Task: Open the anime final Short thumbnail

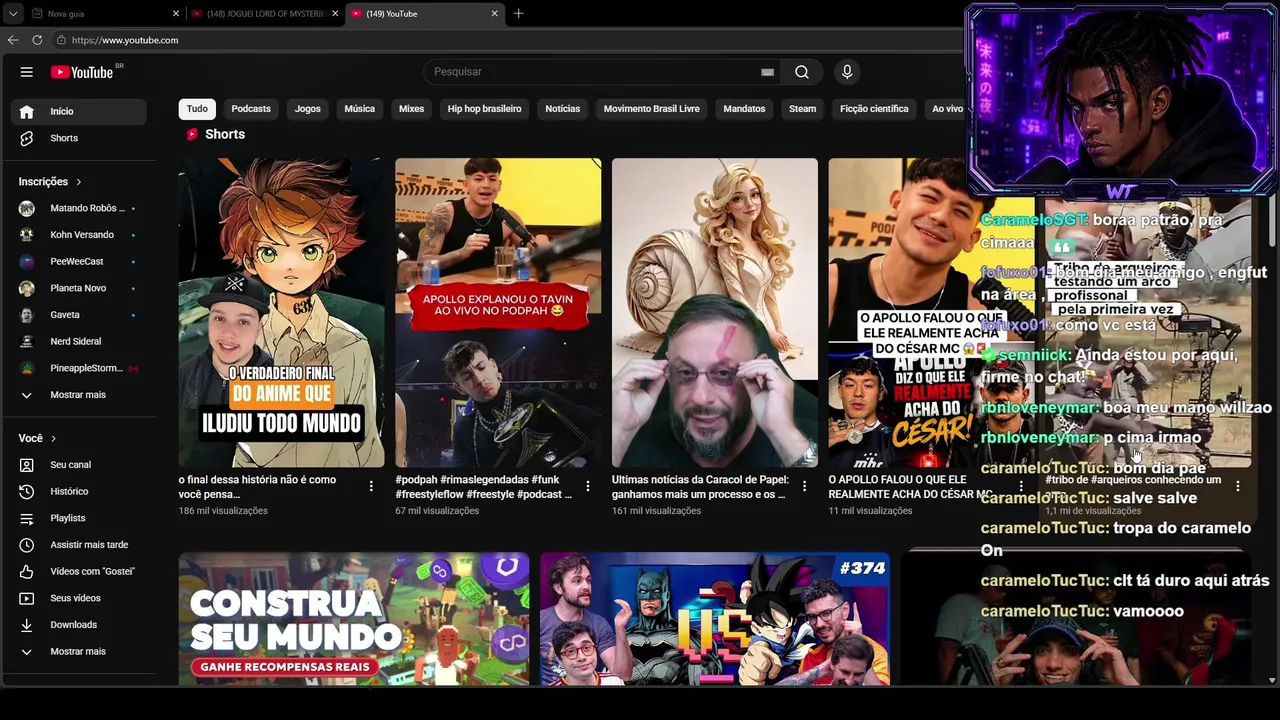Action: pos(281,313)
